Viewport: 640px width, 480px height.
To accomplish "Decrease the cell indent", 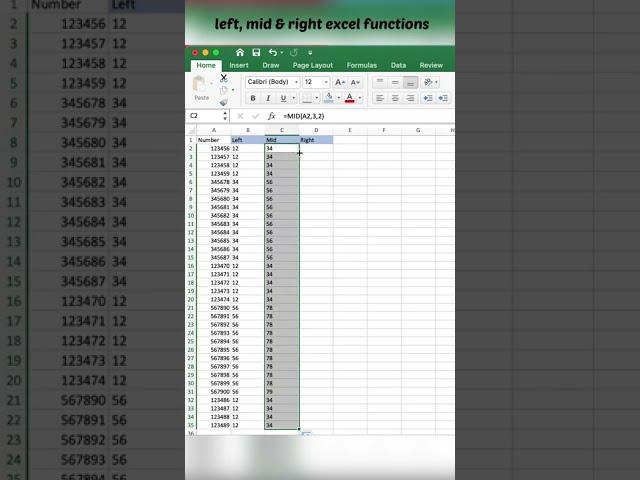I will (428, 98).
